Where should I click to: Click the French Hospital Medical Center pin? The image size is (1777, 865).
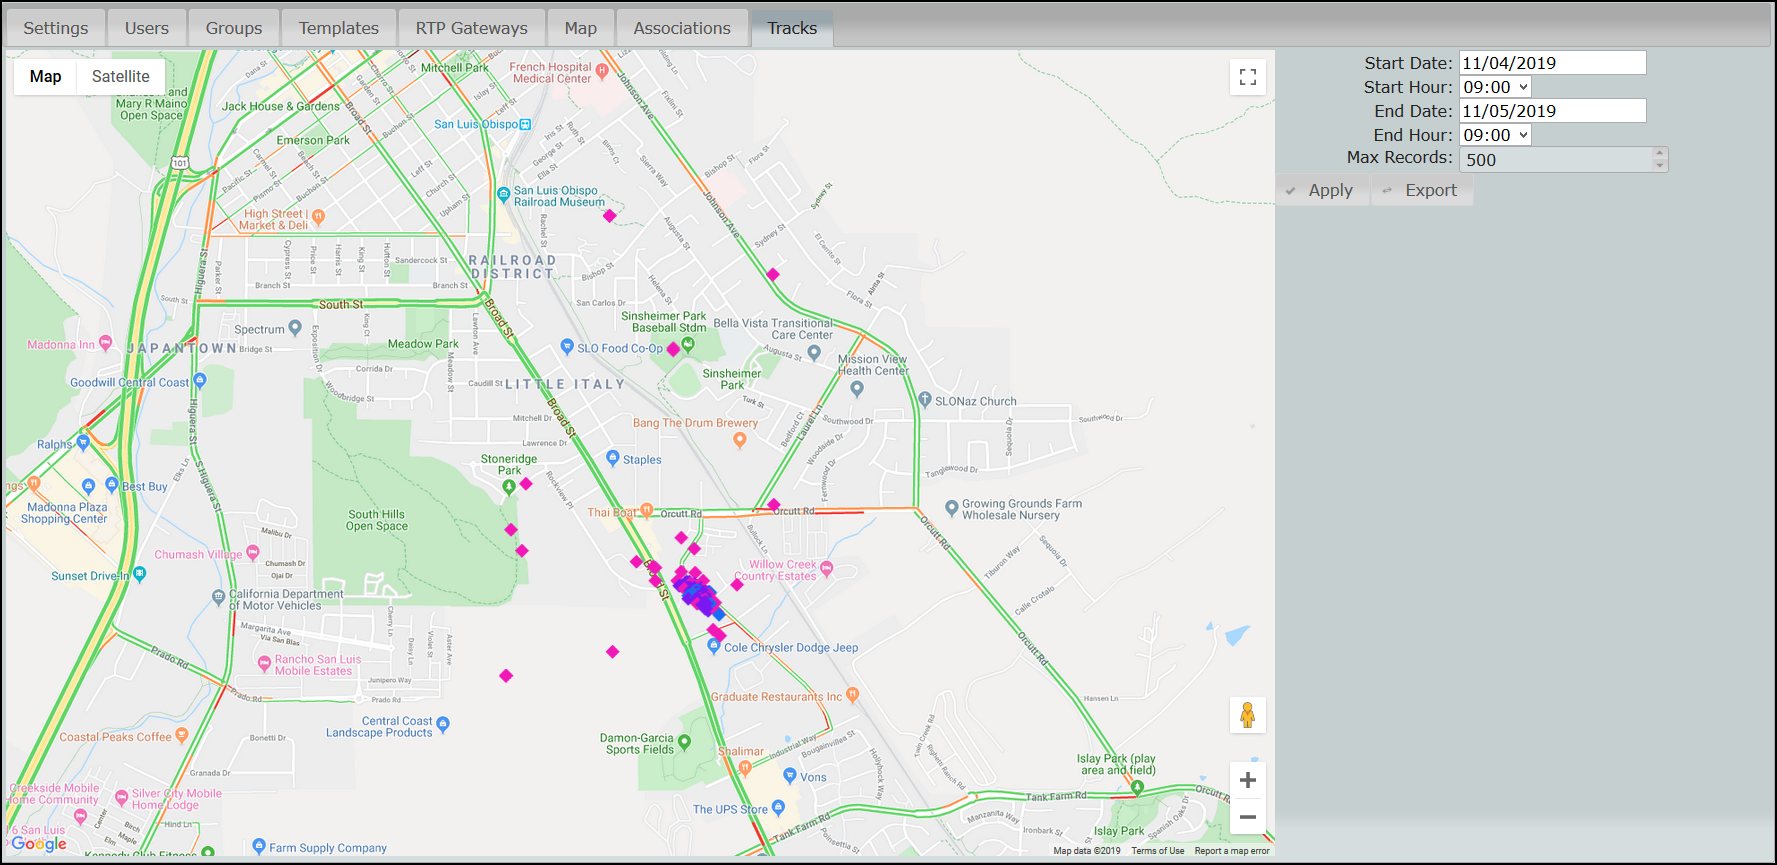click(x=602, y=71)
